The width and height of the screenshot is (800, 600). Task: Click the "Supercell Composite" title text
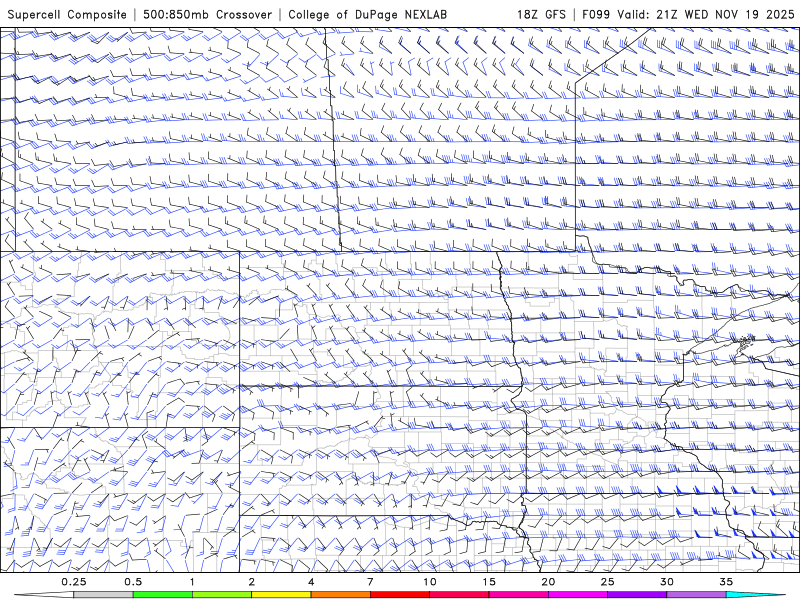pos(67,14)
